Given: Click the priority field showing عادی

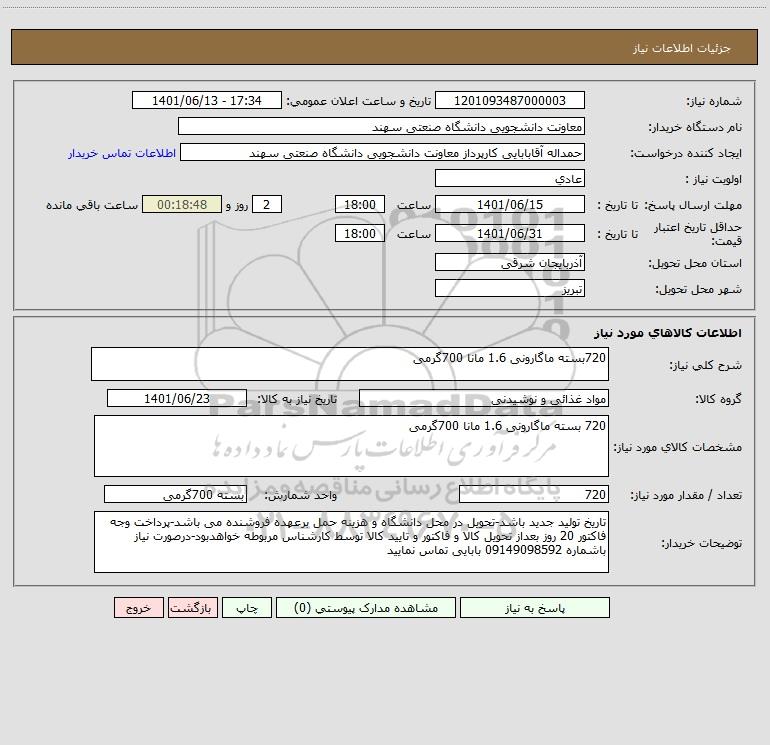Looking at the screenshot, I should (510, 178).
